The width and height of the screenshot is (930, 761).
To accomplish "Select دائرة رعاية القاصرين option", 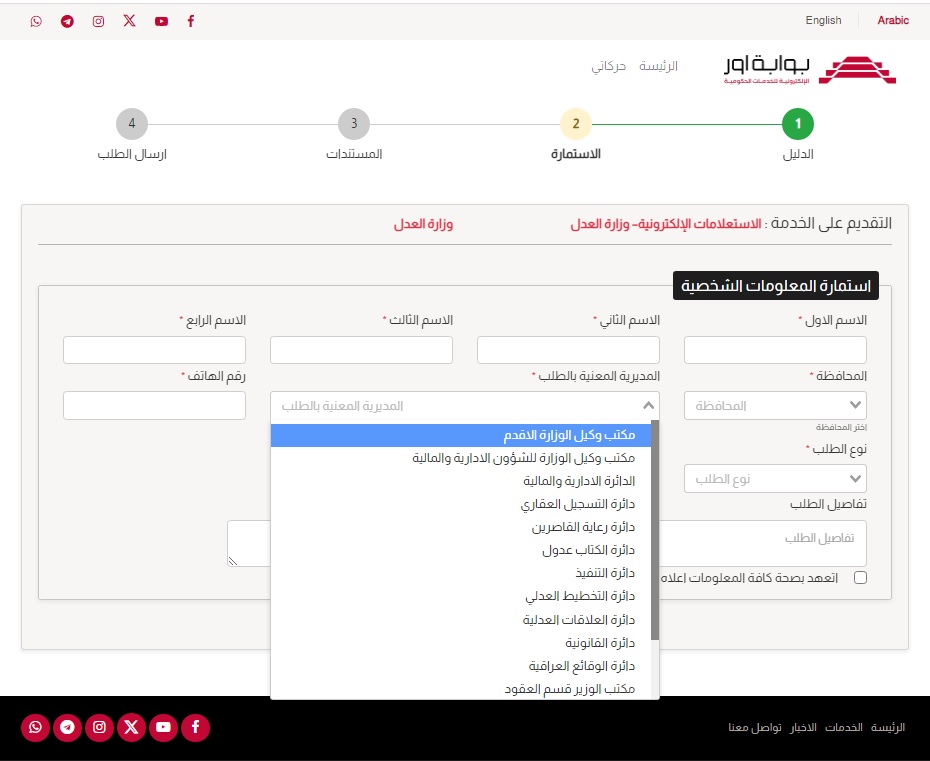I will tap(461, 527).
